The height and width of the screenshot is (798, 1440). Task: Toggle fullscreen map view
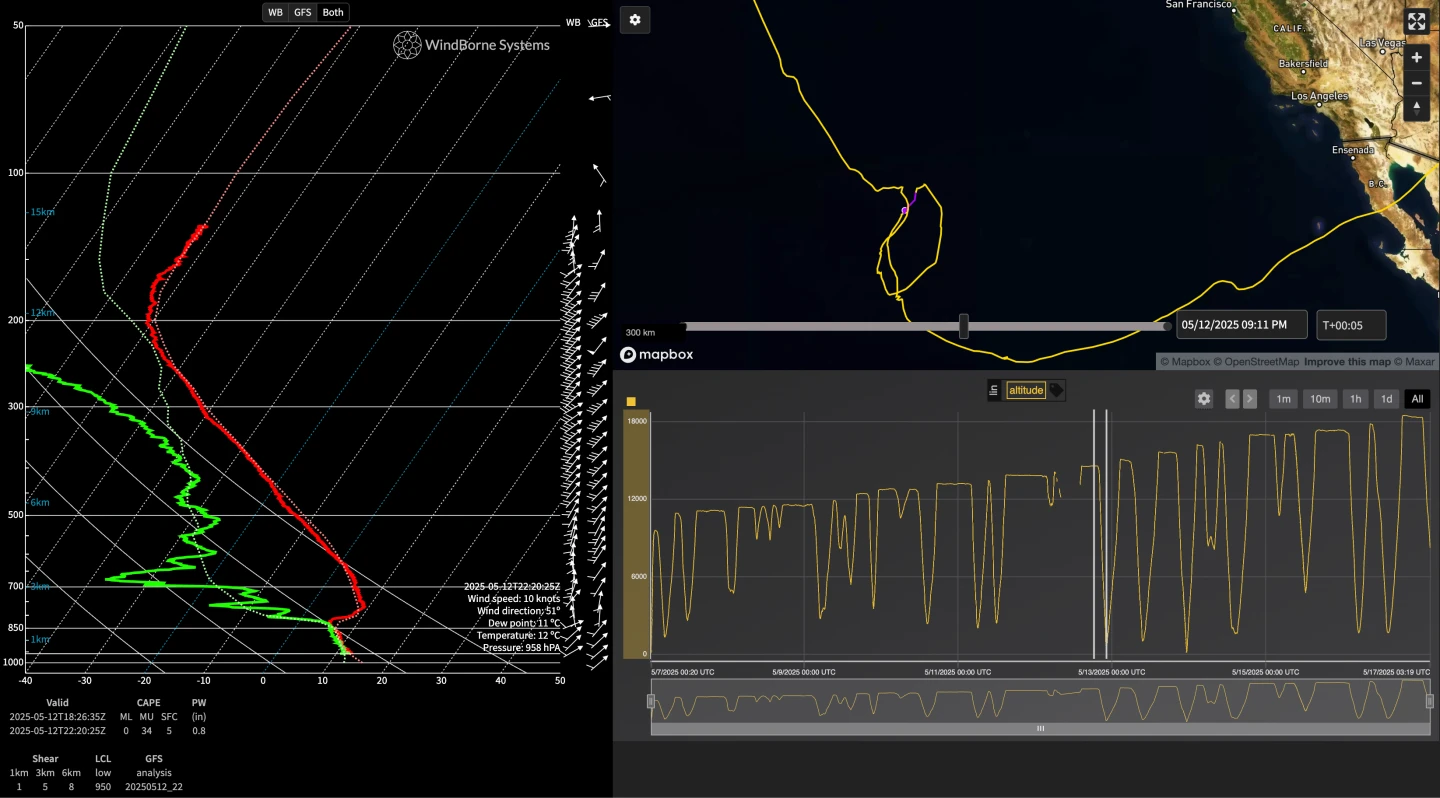pos(1416,22)
